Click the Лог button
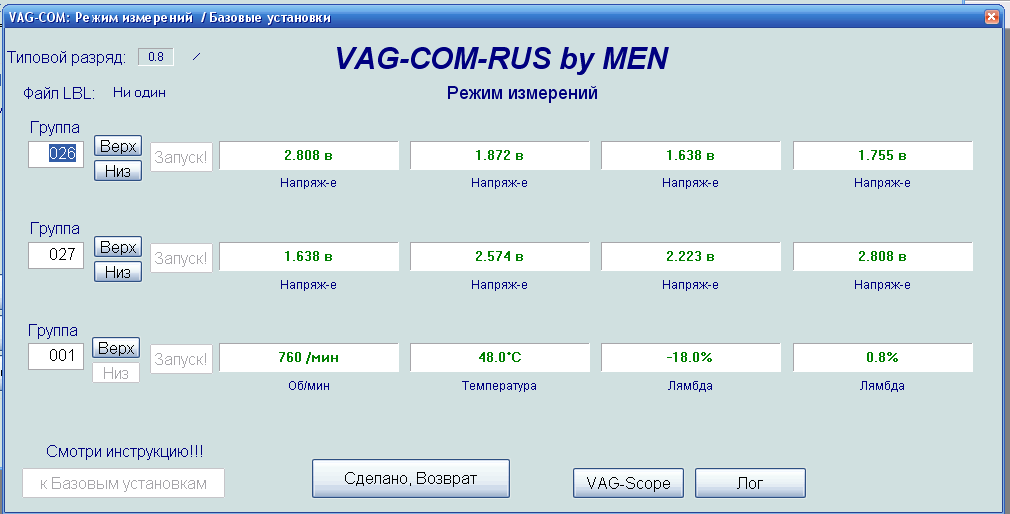 pyautogui.click(x=750, y=483)
